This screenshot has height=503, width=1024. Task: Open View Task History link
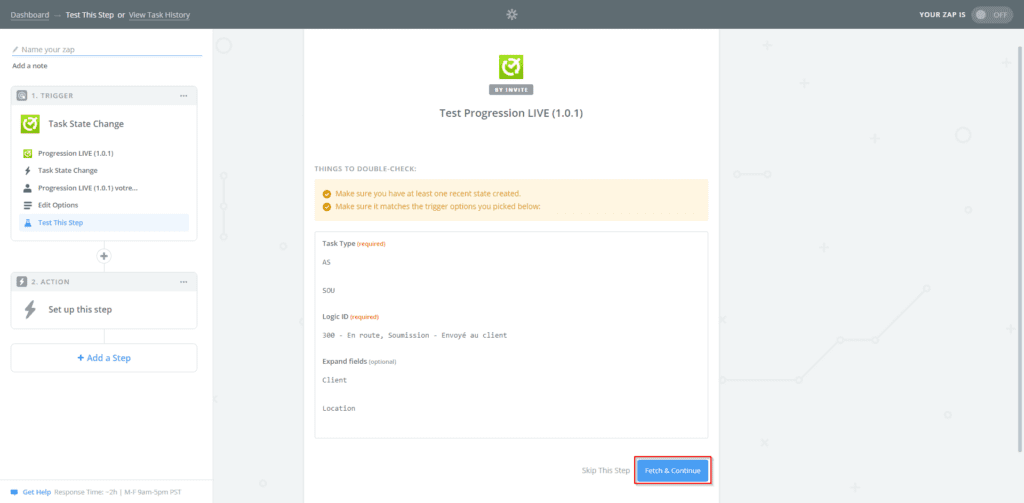(159, 14)
